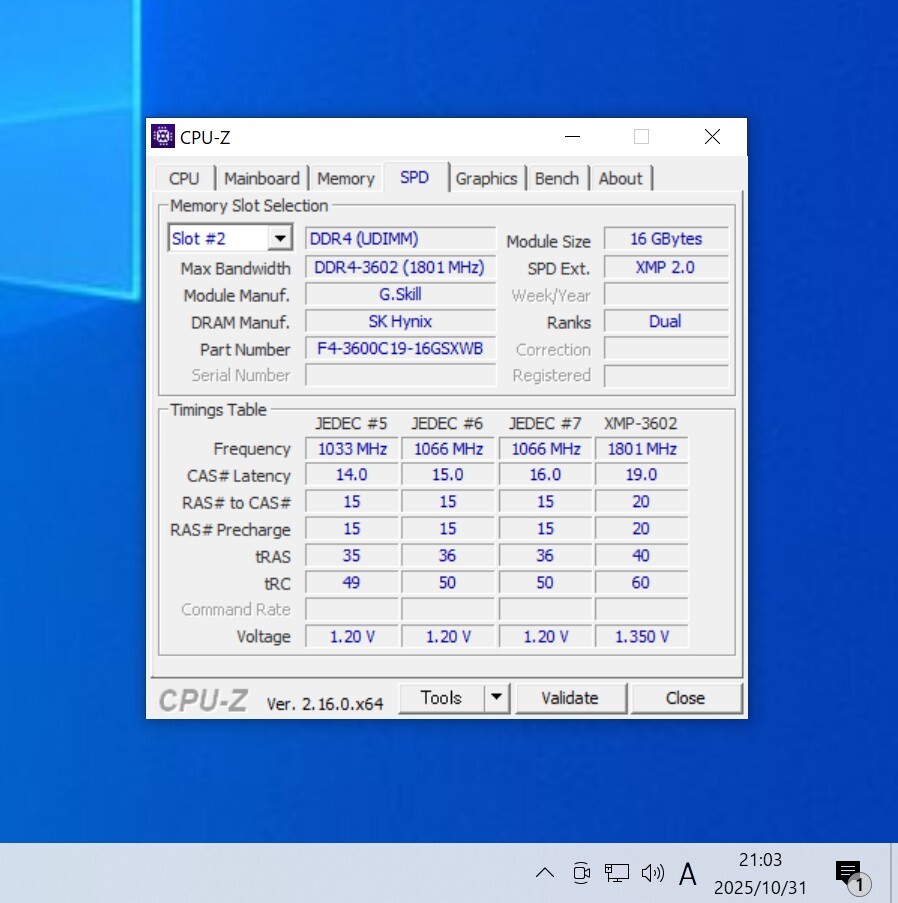Image resolution: width=898 pixels, height=903 pixels.
Task: Click the CPU-Z app icon in title bar
Action: pyautogui.click(x=163, y=137)
